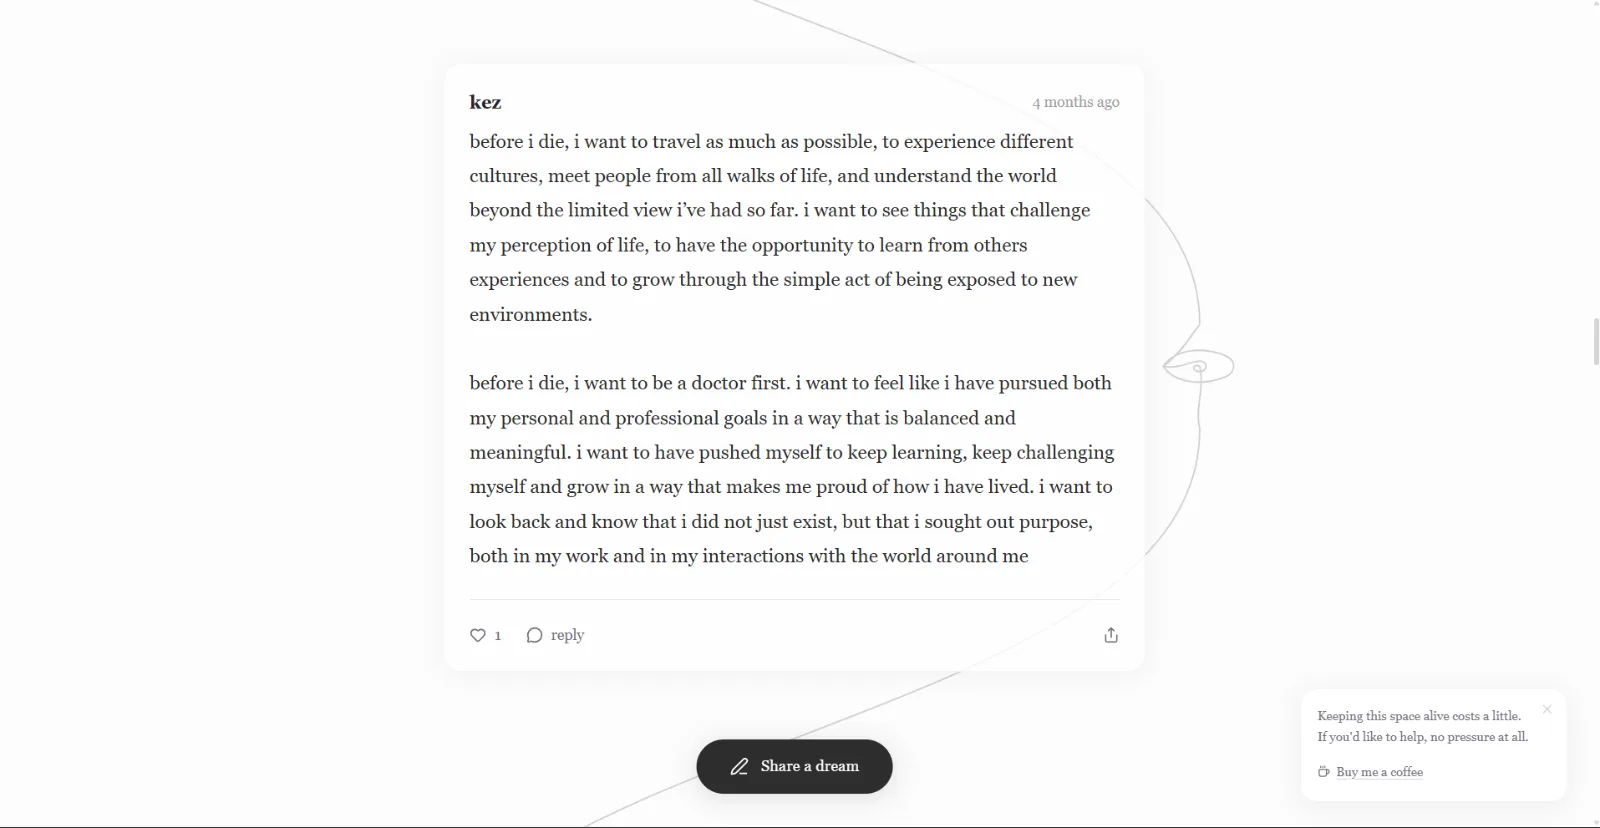Share kez's post using the share icon
Screen dimensions: 1600x828
click(1111, 635)
